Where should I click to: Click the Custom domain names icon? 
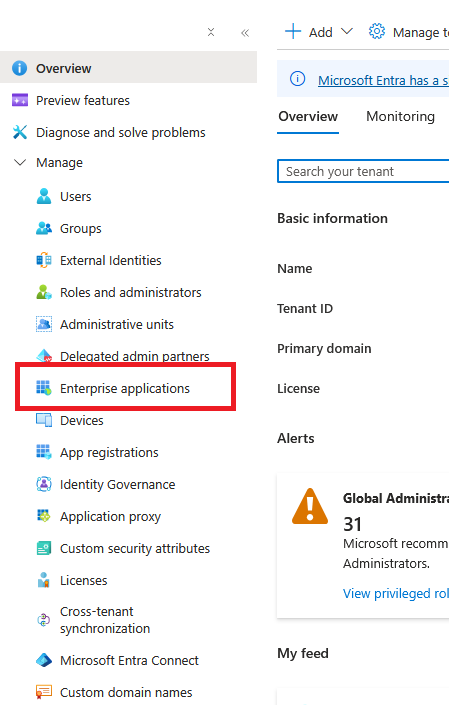click(x=44, y=692)
